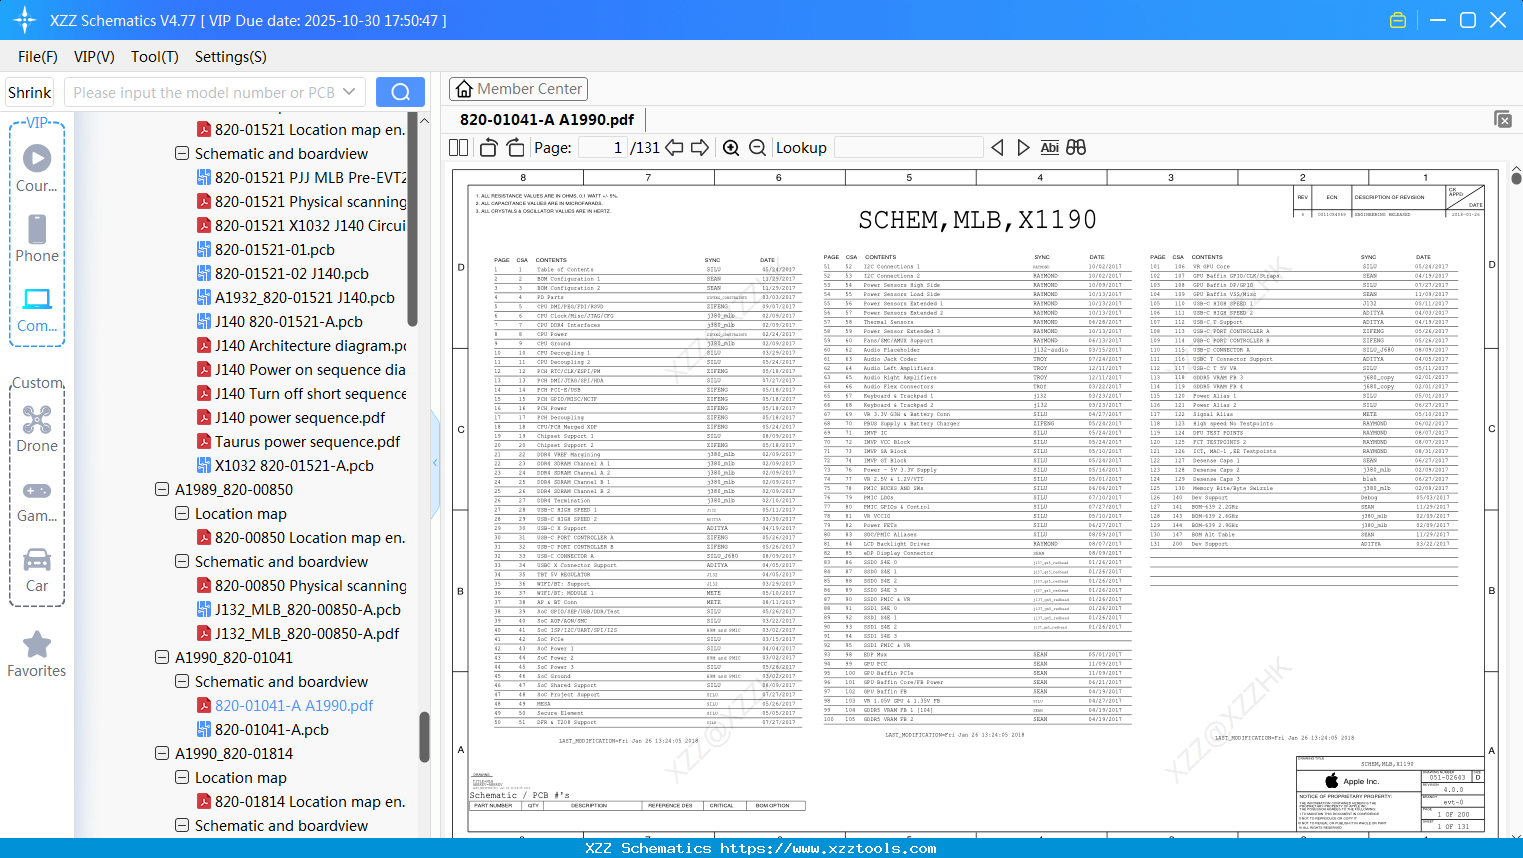Viewport: 1523px width, 858px height.
Task: Collapse Location map under A1989_820-00850
Action: 182,514
